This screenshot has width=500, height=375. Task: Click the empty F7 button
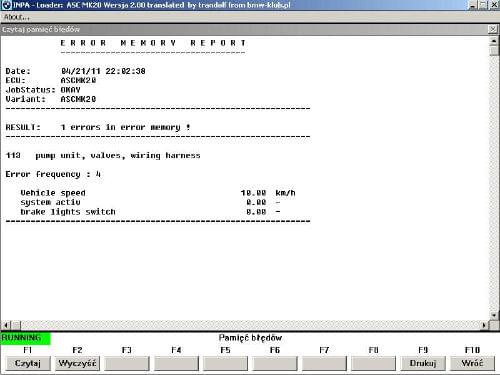pyautogui.click(x=324, y=363)
